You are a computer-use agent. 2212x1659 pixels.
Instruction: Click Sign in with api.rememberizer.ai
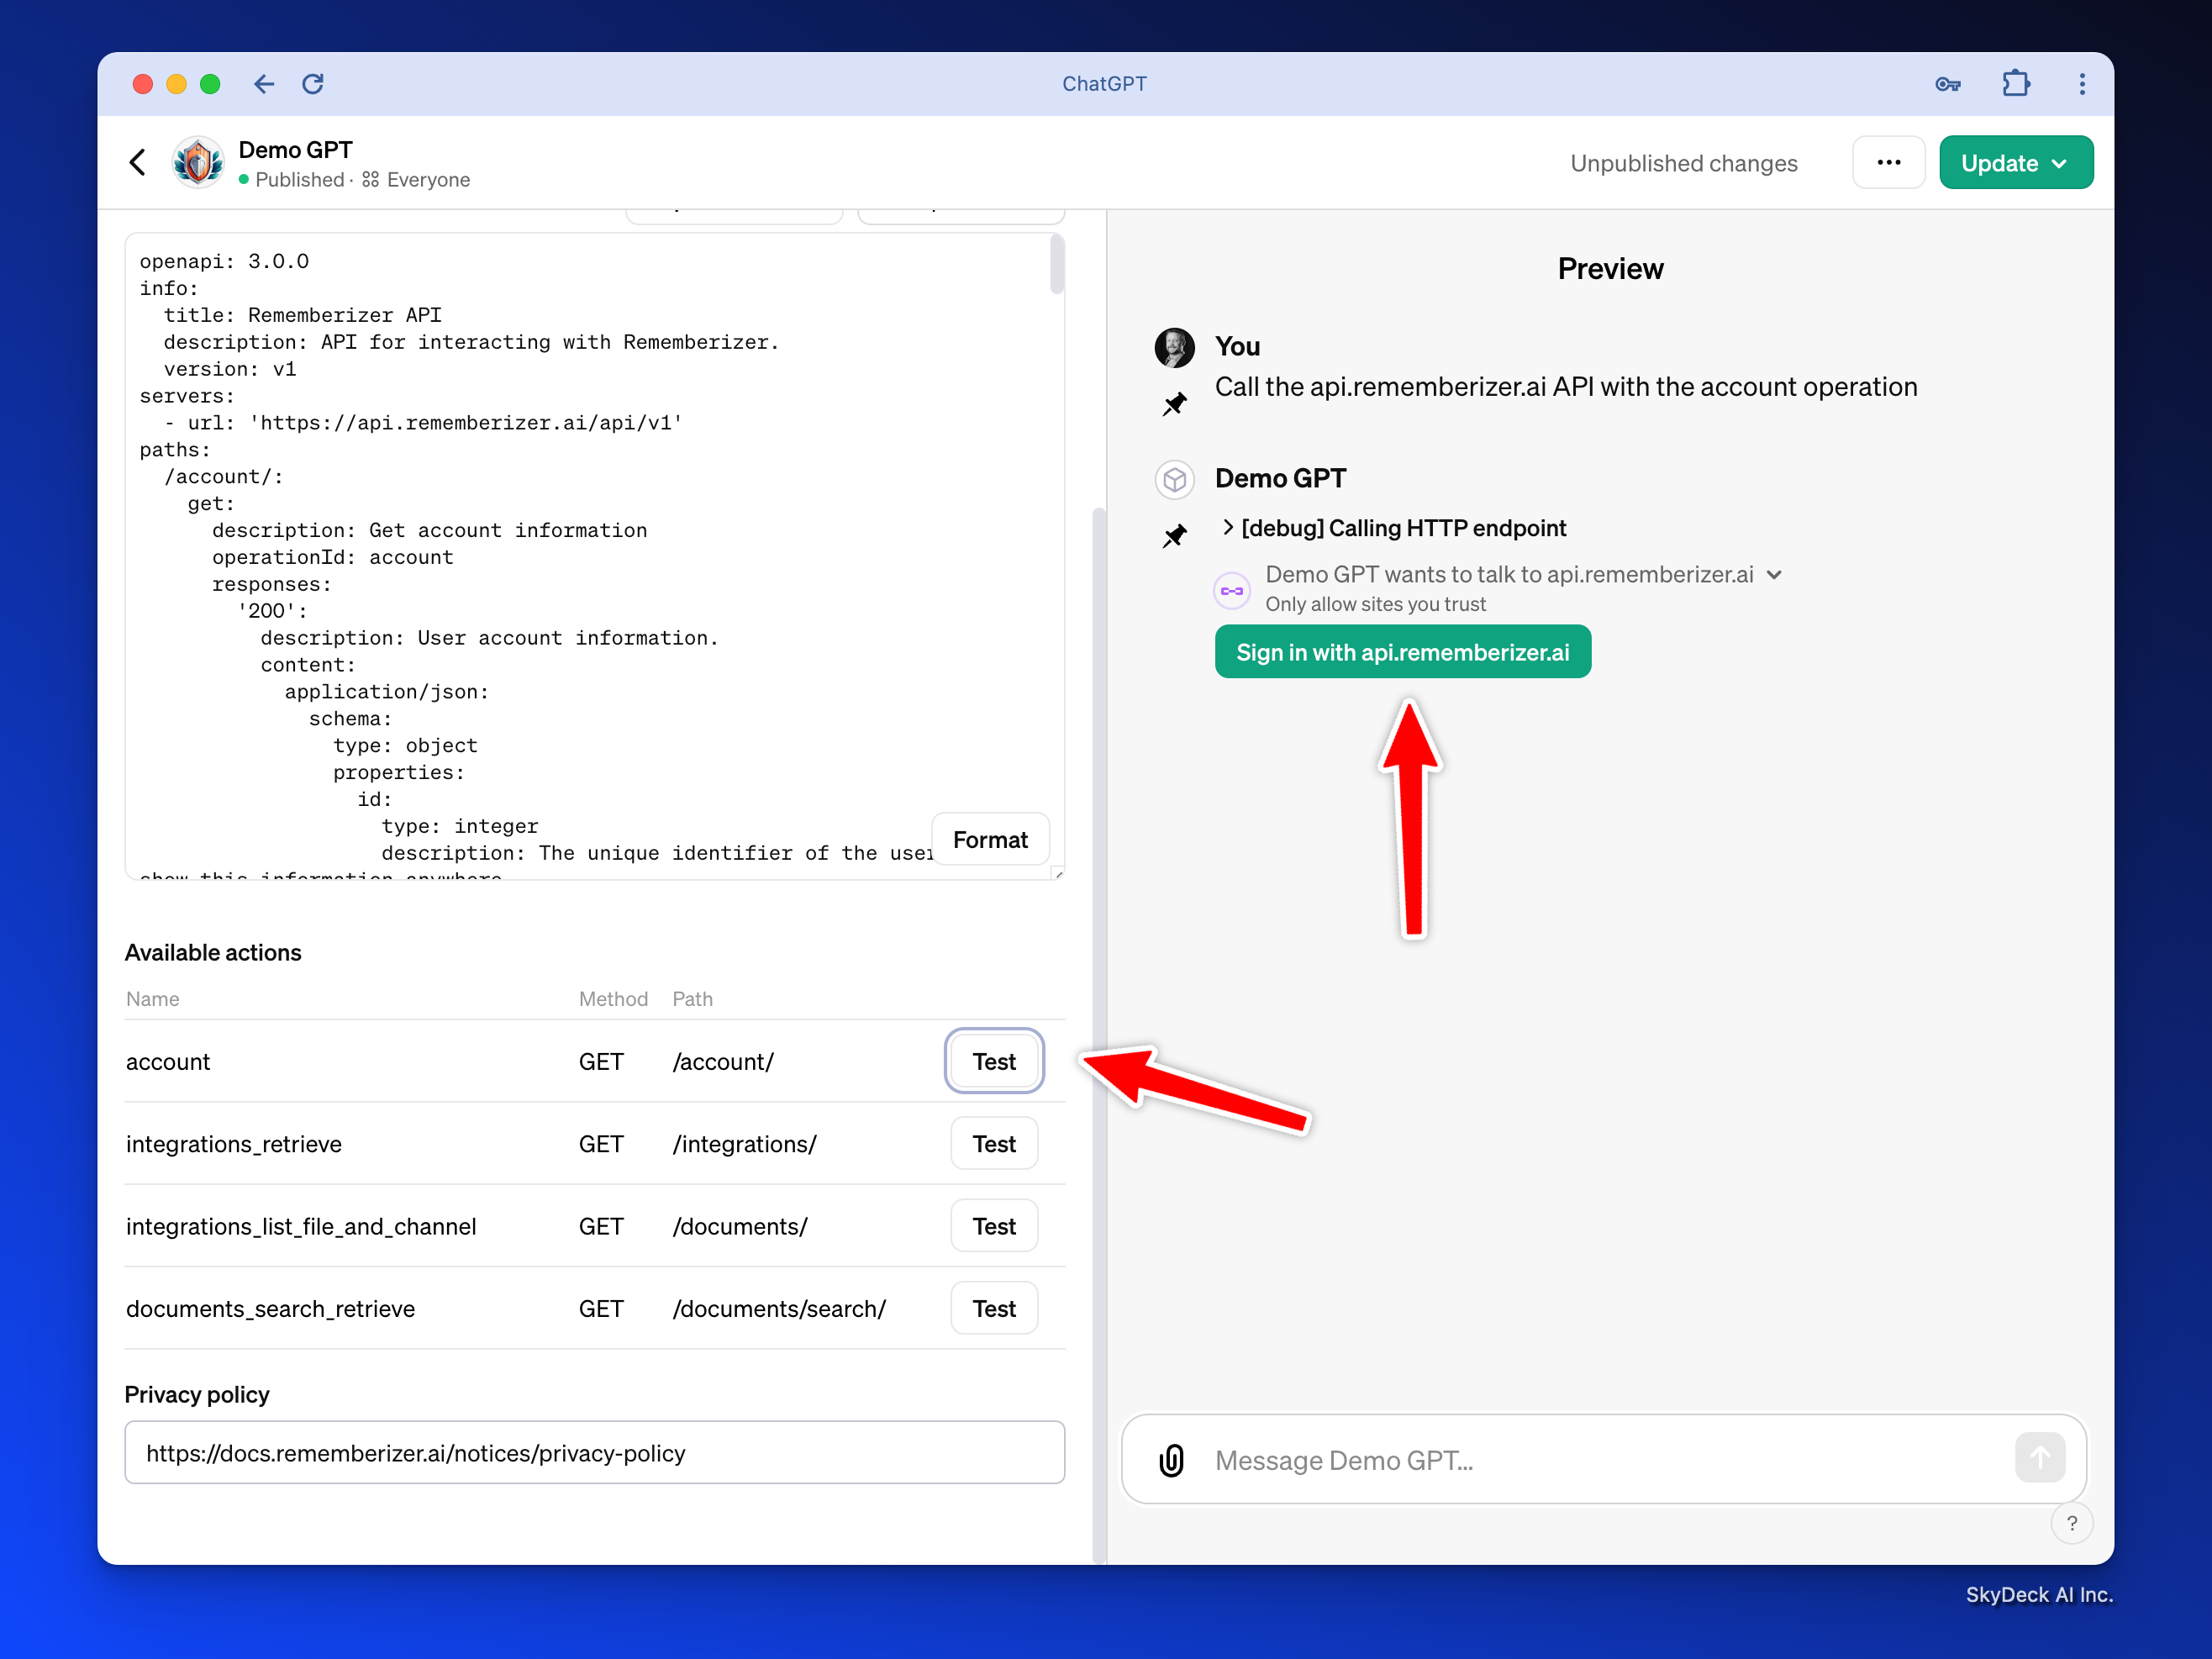pyautogui.click(x=1402, y=652)
